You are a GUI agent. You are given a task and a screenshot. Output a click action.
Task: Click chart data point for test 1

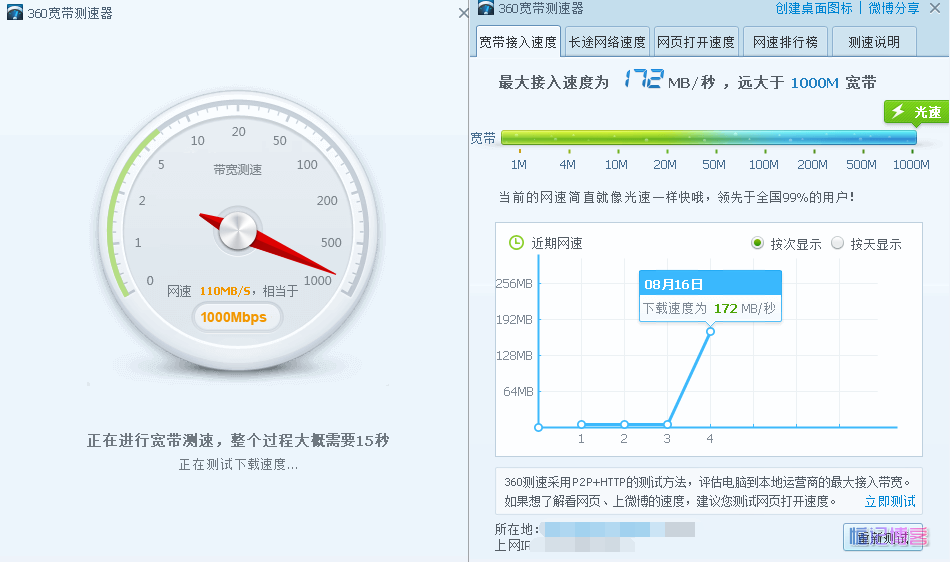click(581, 424)
